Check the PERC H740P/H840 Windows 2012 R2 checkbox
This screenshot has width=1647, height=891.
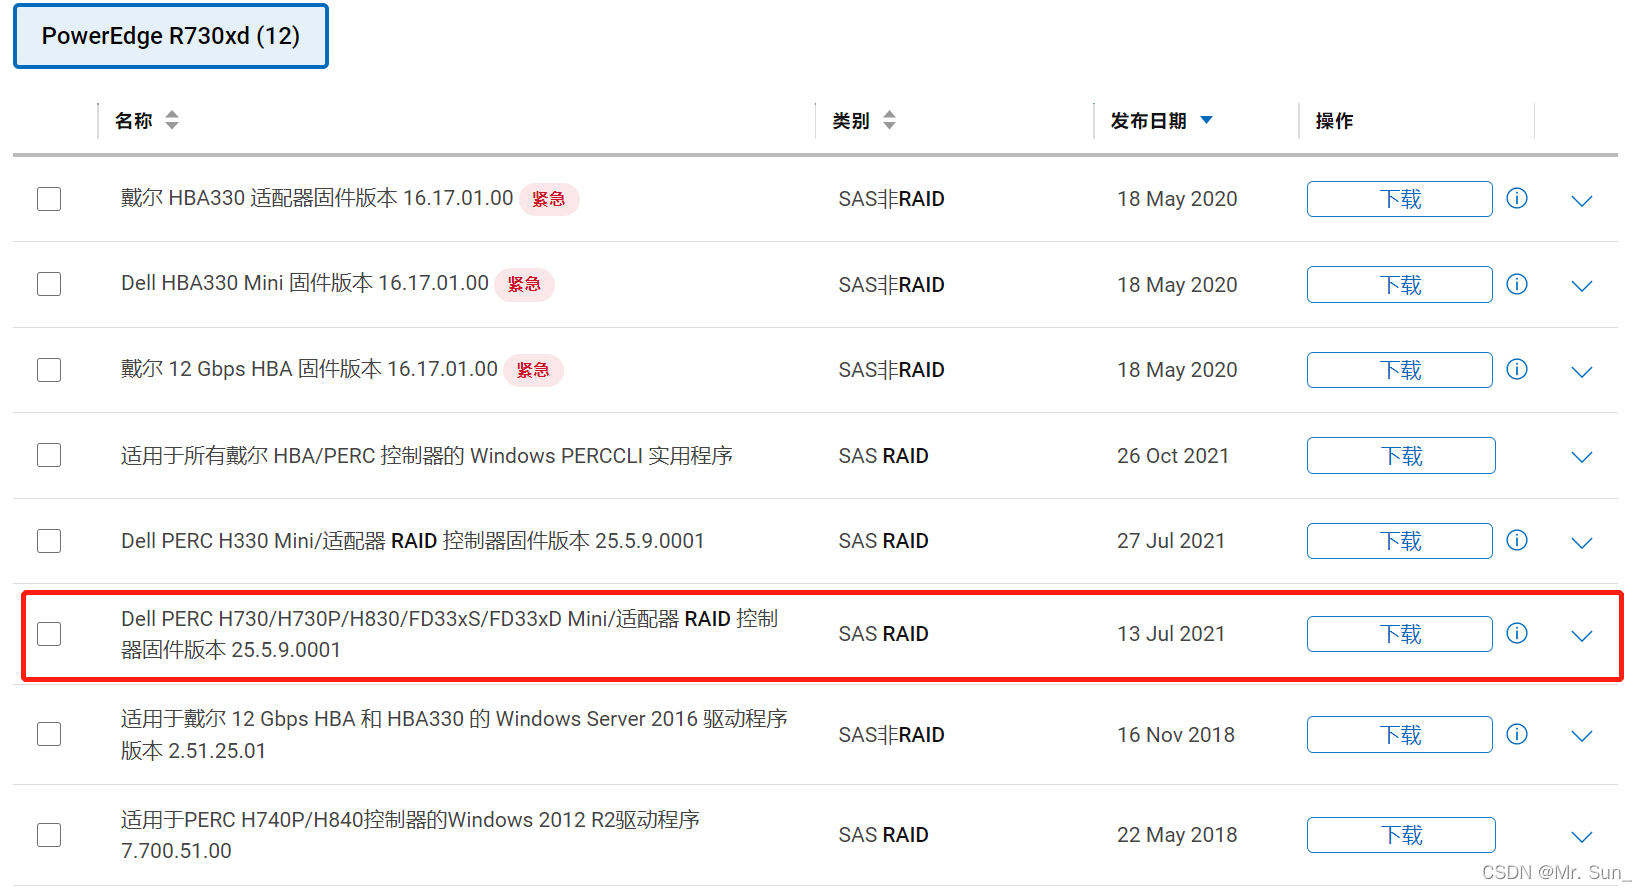pyautogui.click(x=49, y=835)
